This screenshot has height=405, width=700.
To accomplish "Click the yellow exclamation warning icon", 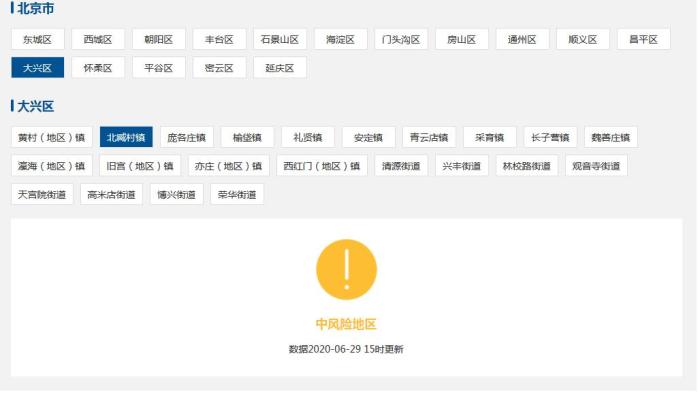I will [x=346, y=269].
